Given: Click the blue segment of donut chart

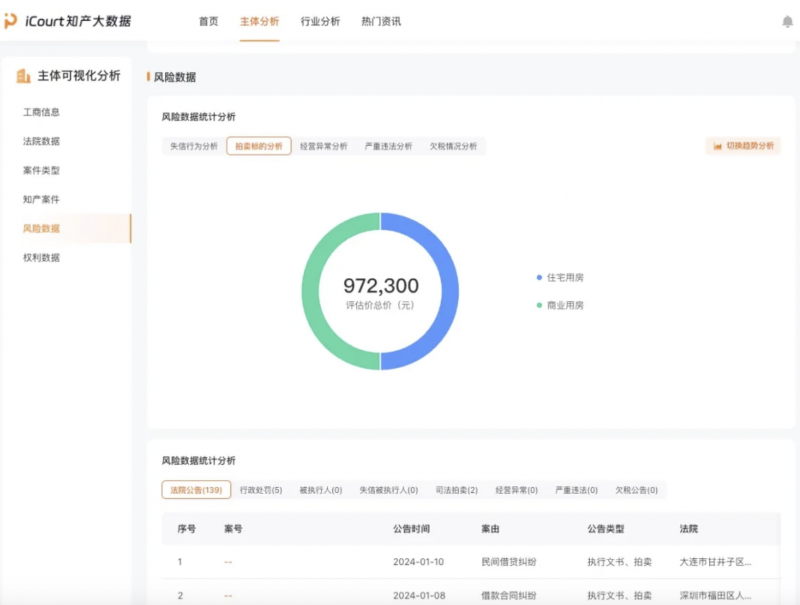Looking at the screenshot, I should [449, 291].
